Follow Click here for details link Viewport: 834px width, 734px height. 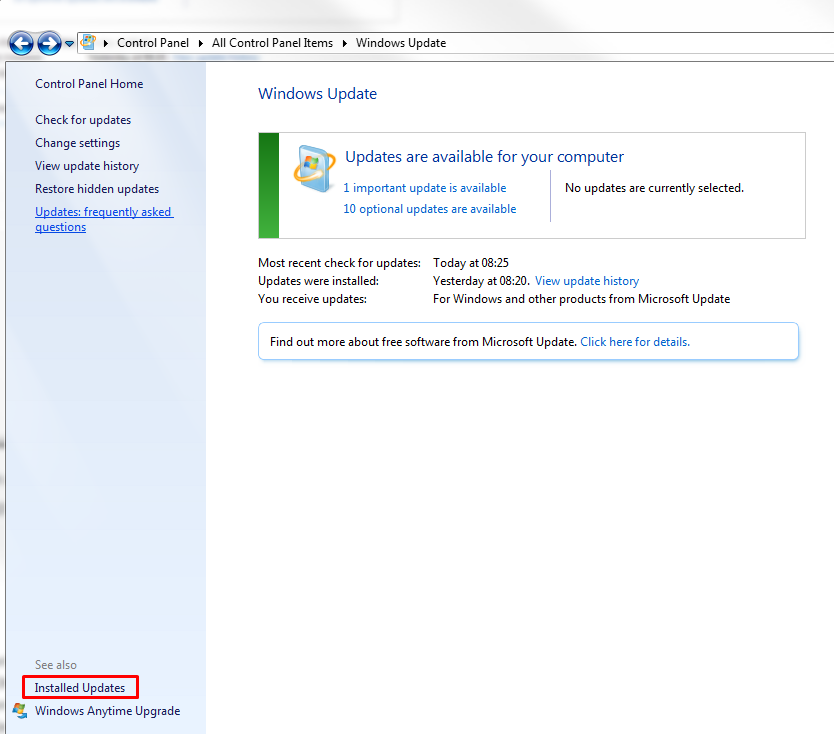point(635,342)
